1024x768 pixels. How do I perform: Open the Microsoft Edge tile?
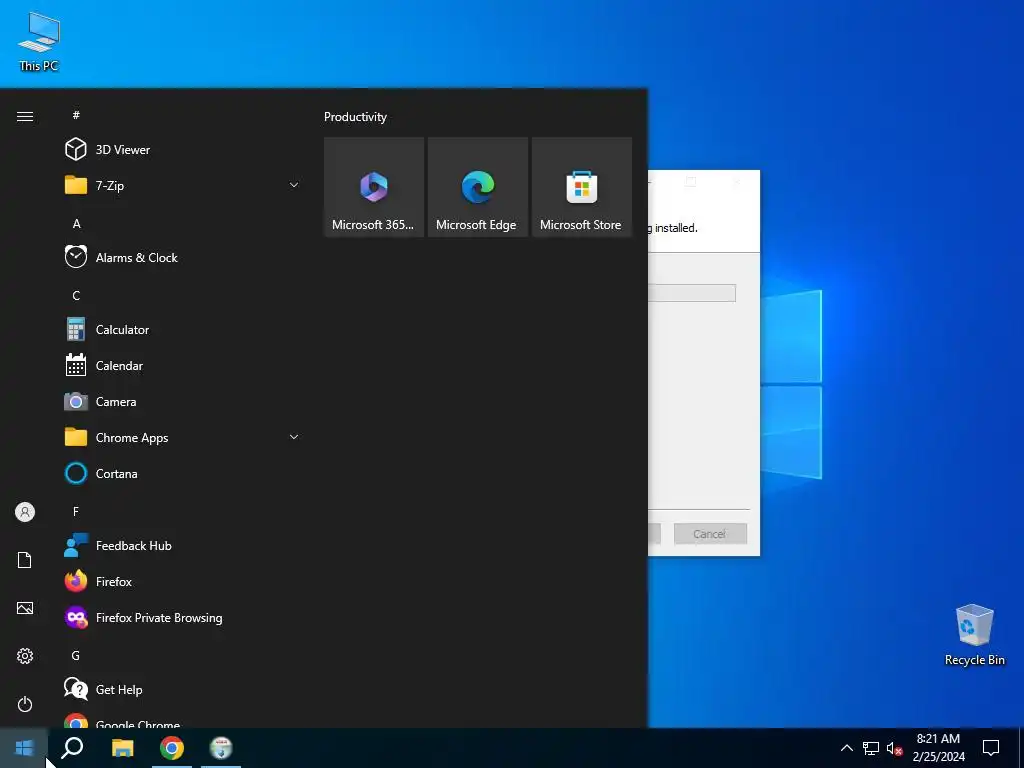click(477, 187)
